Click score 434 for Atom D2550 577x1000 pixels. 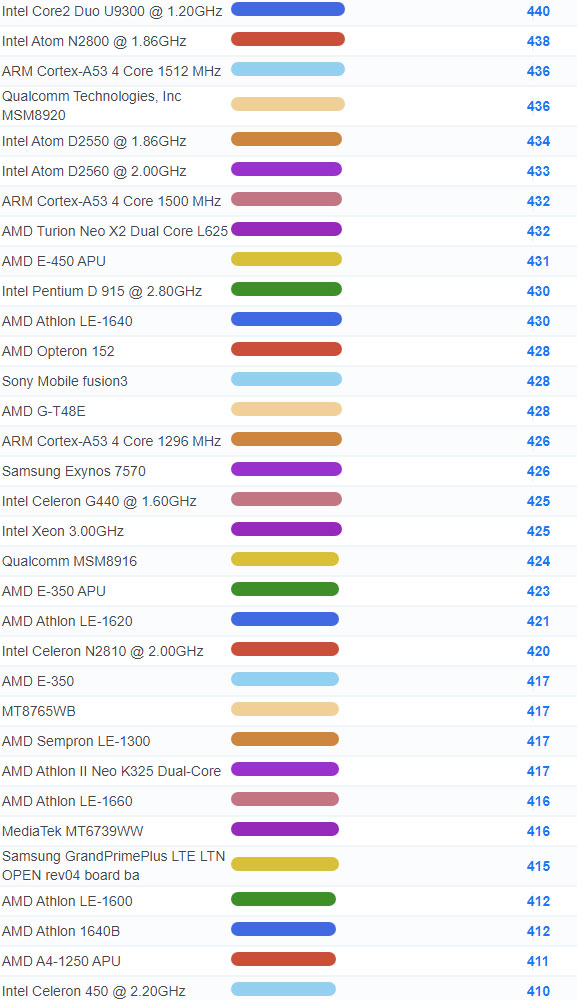[538, 141]
